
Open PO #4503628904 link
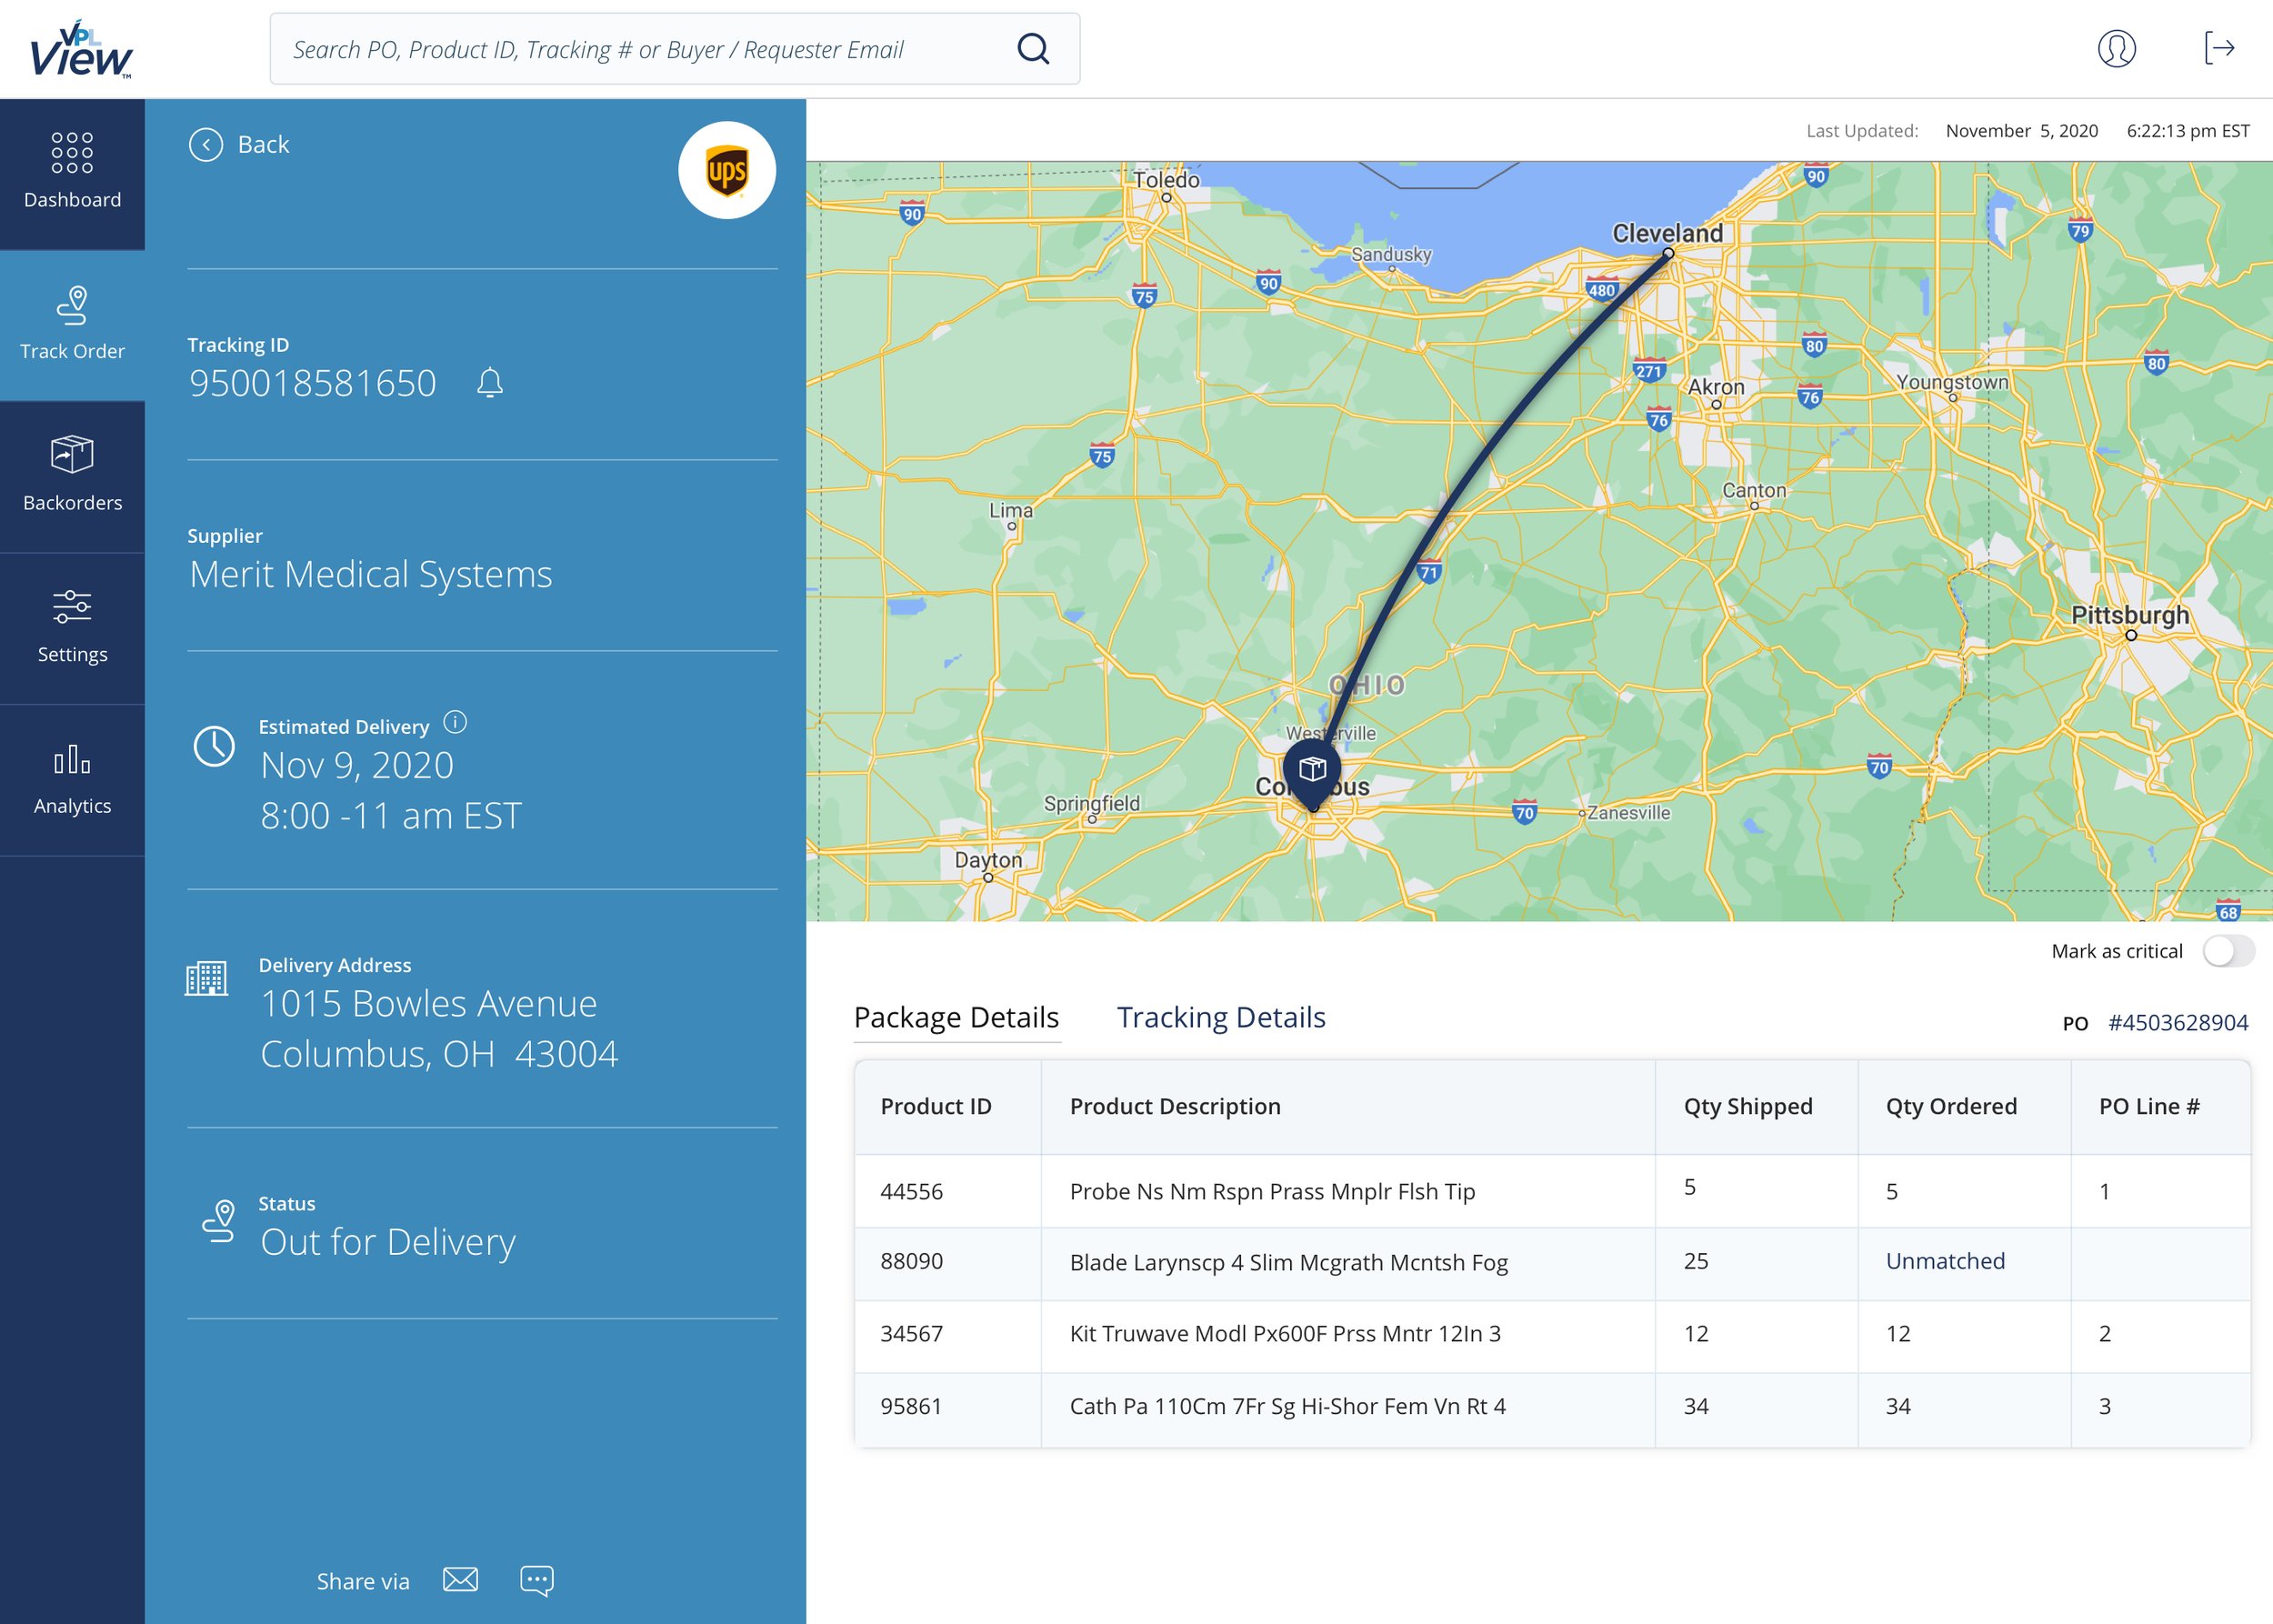[x=2178, y=1023]
